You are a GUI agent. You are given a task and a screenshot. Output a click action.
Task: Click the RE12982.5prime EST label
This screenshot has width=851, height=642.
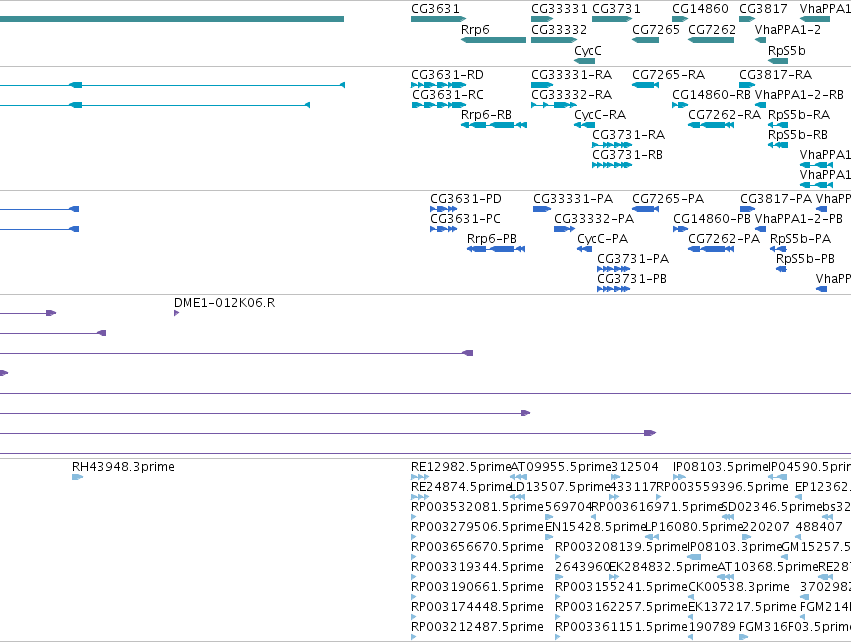coord(461,467)
